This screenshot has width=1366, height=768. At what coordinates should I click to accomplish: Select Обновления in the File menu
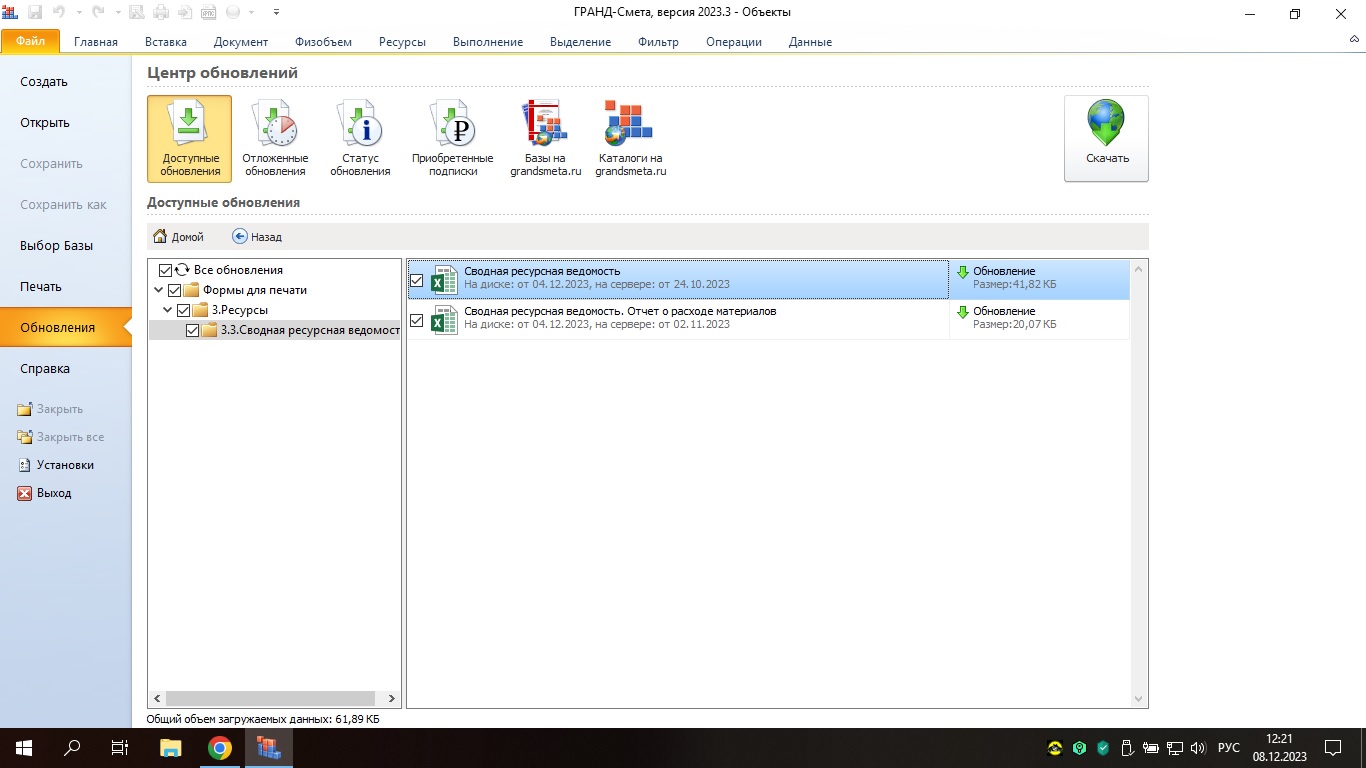66,328
